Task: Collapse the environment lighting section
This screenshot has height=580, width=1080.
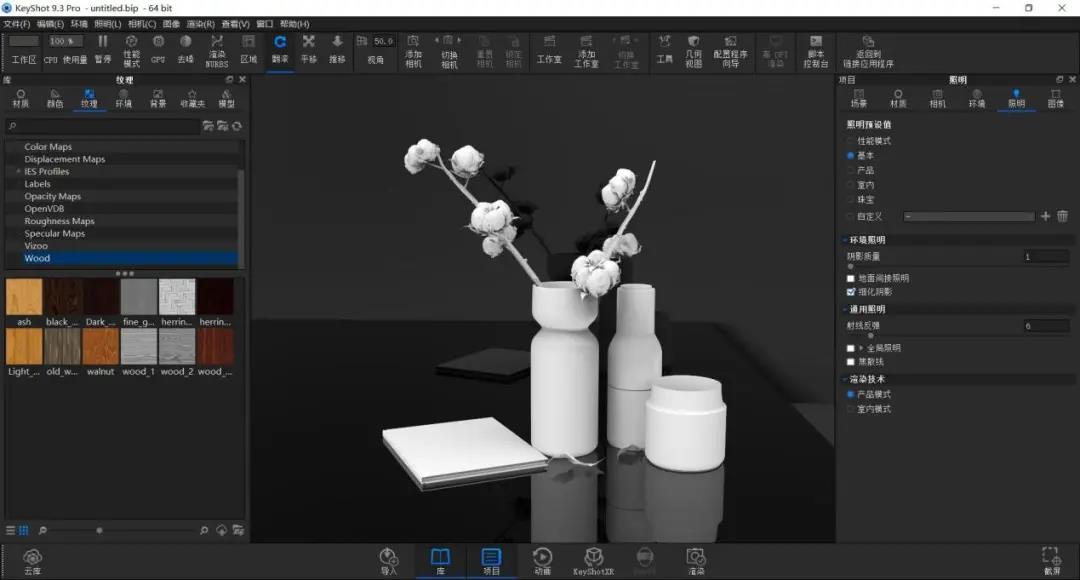Action: coord(845,240)
